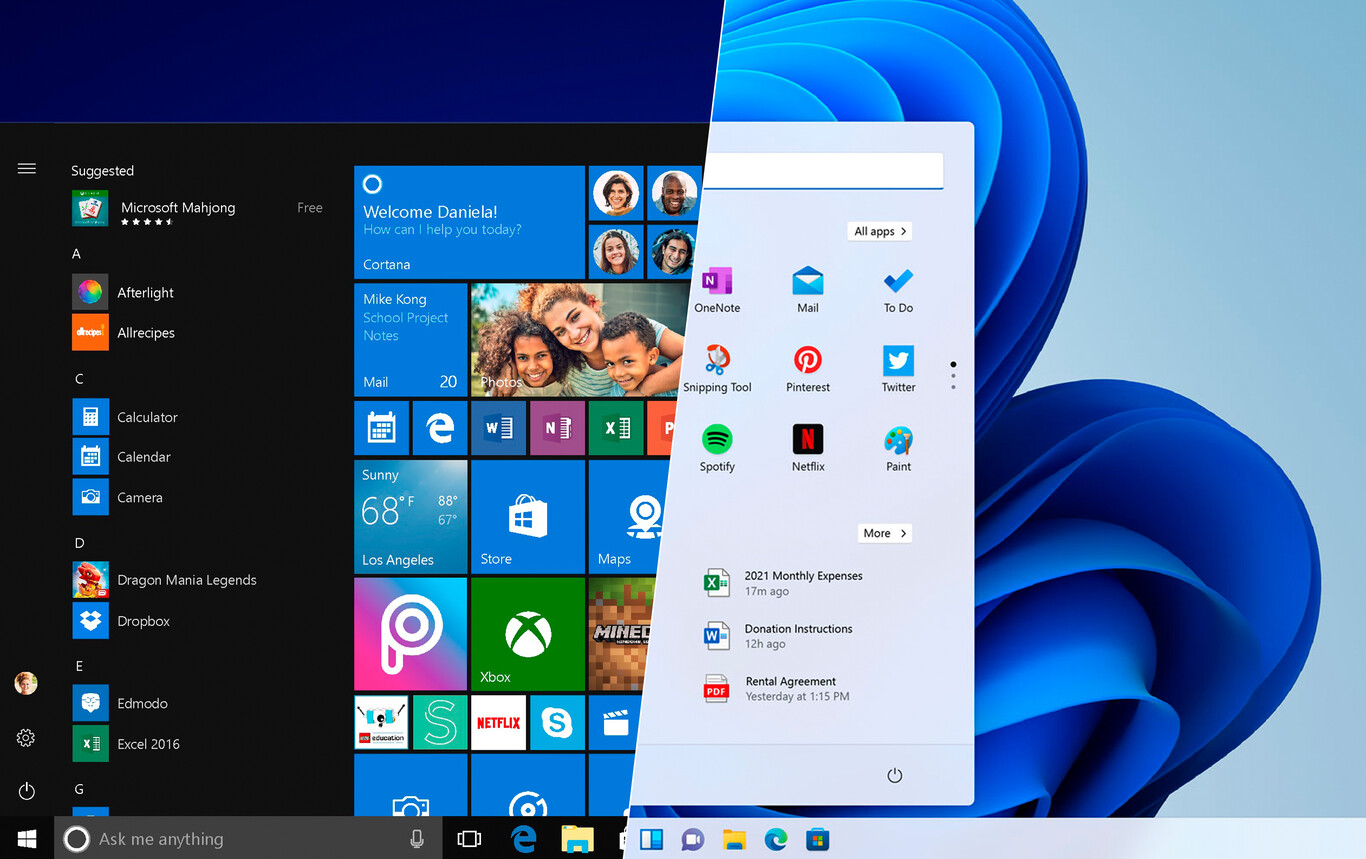This screenshot has height=859, width=1366.
Task: Launch Snipping Tool from pinned apps
Action: pos(717,369)
